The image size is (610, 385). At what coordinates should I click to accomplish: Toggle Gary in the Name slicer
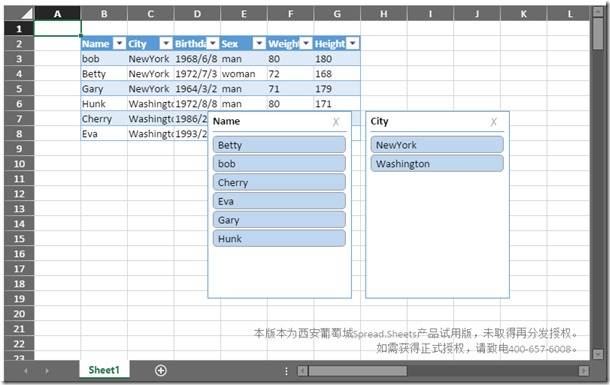pos(279,220)
